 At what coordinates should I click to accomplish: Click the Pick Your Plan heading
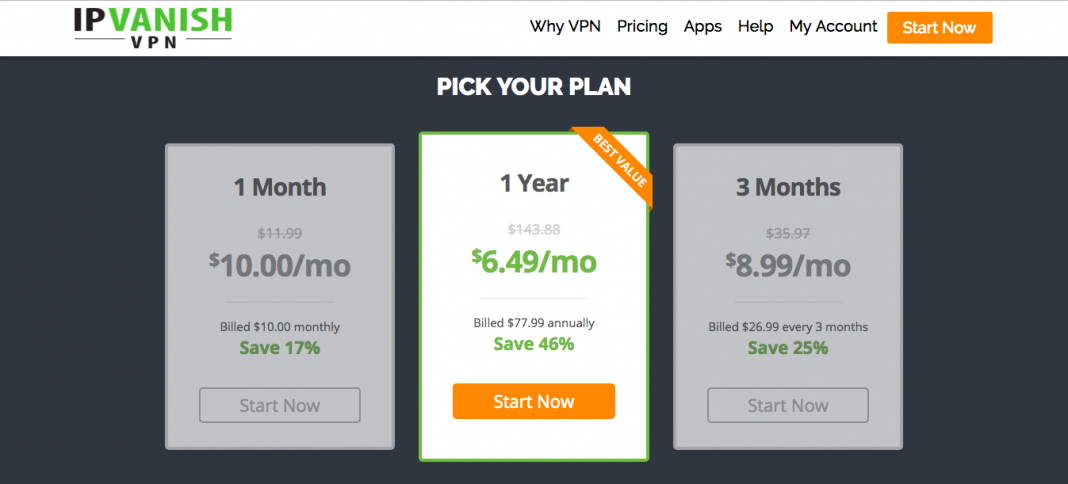click(534, 87)
